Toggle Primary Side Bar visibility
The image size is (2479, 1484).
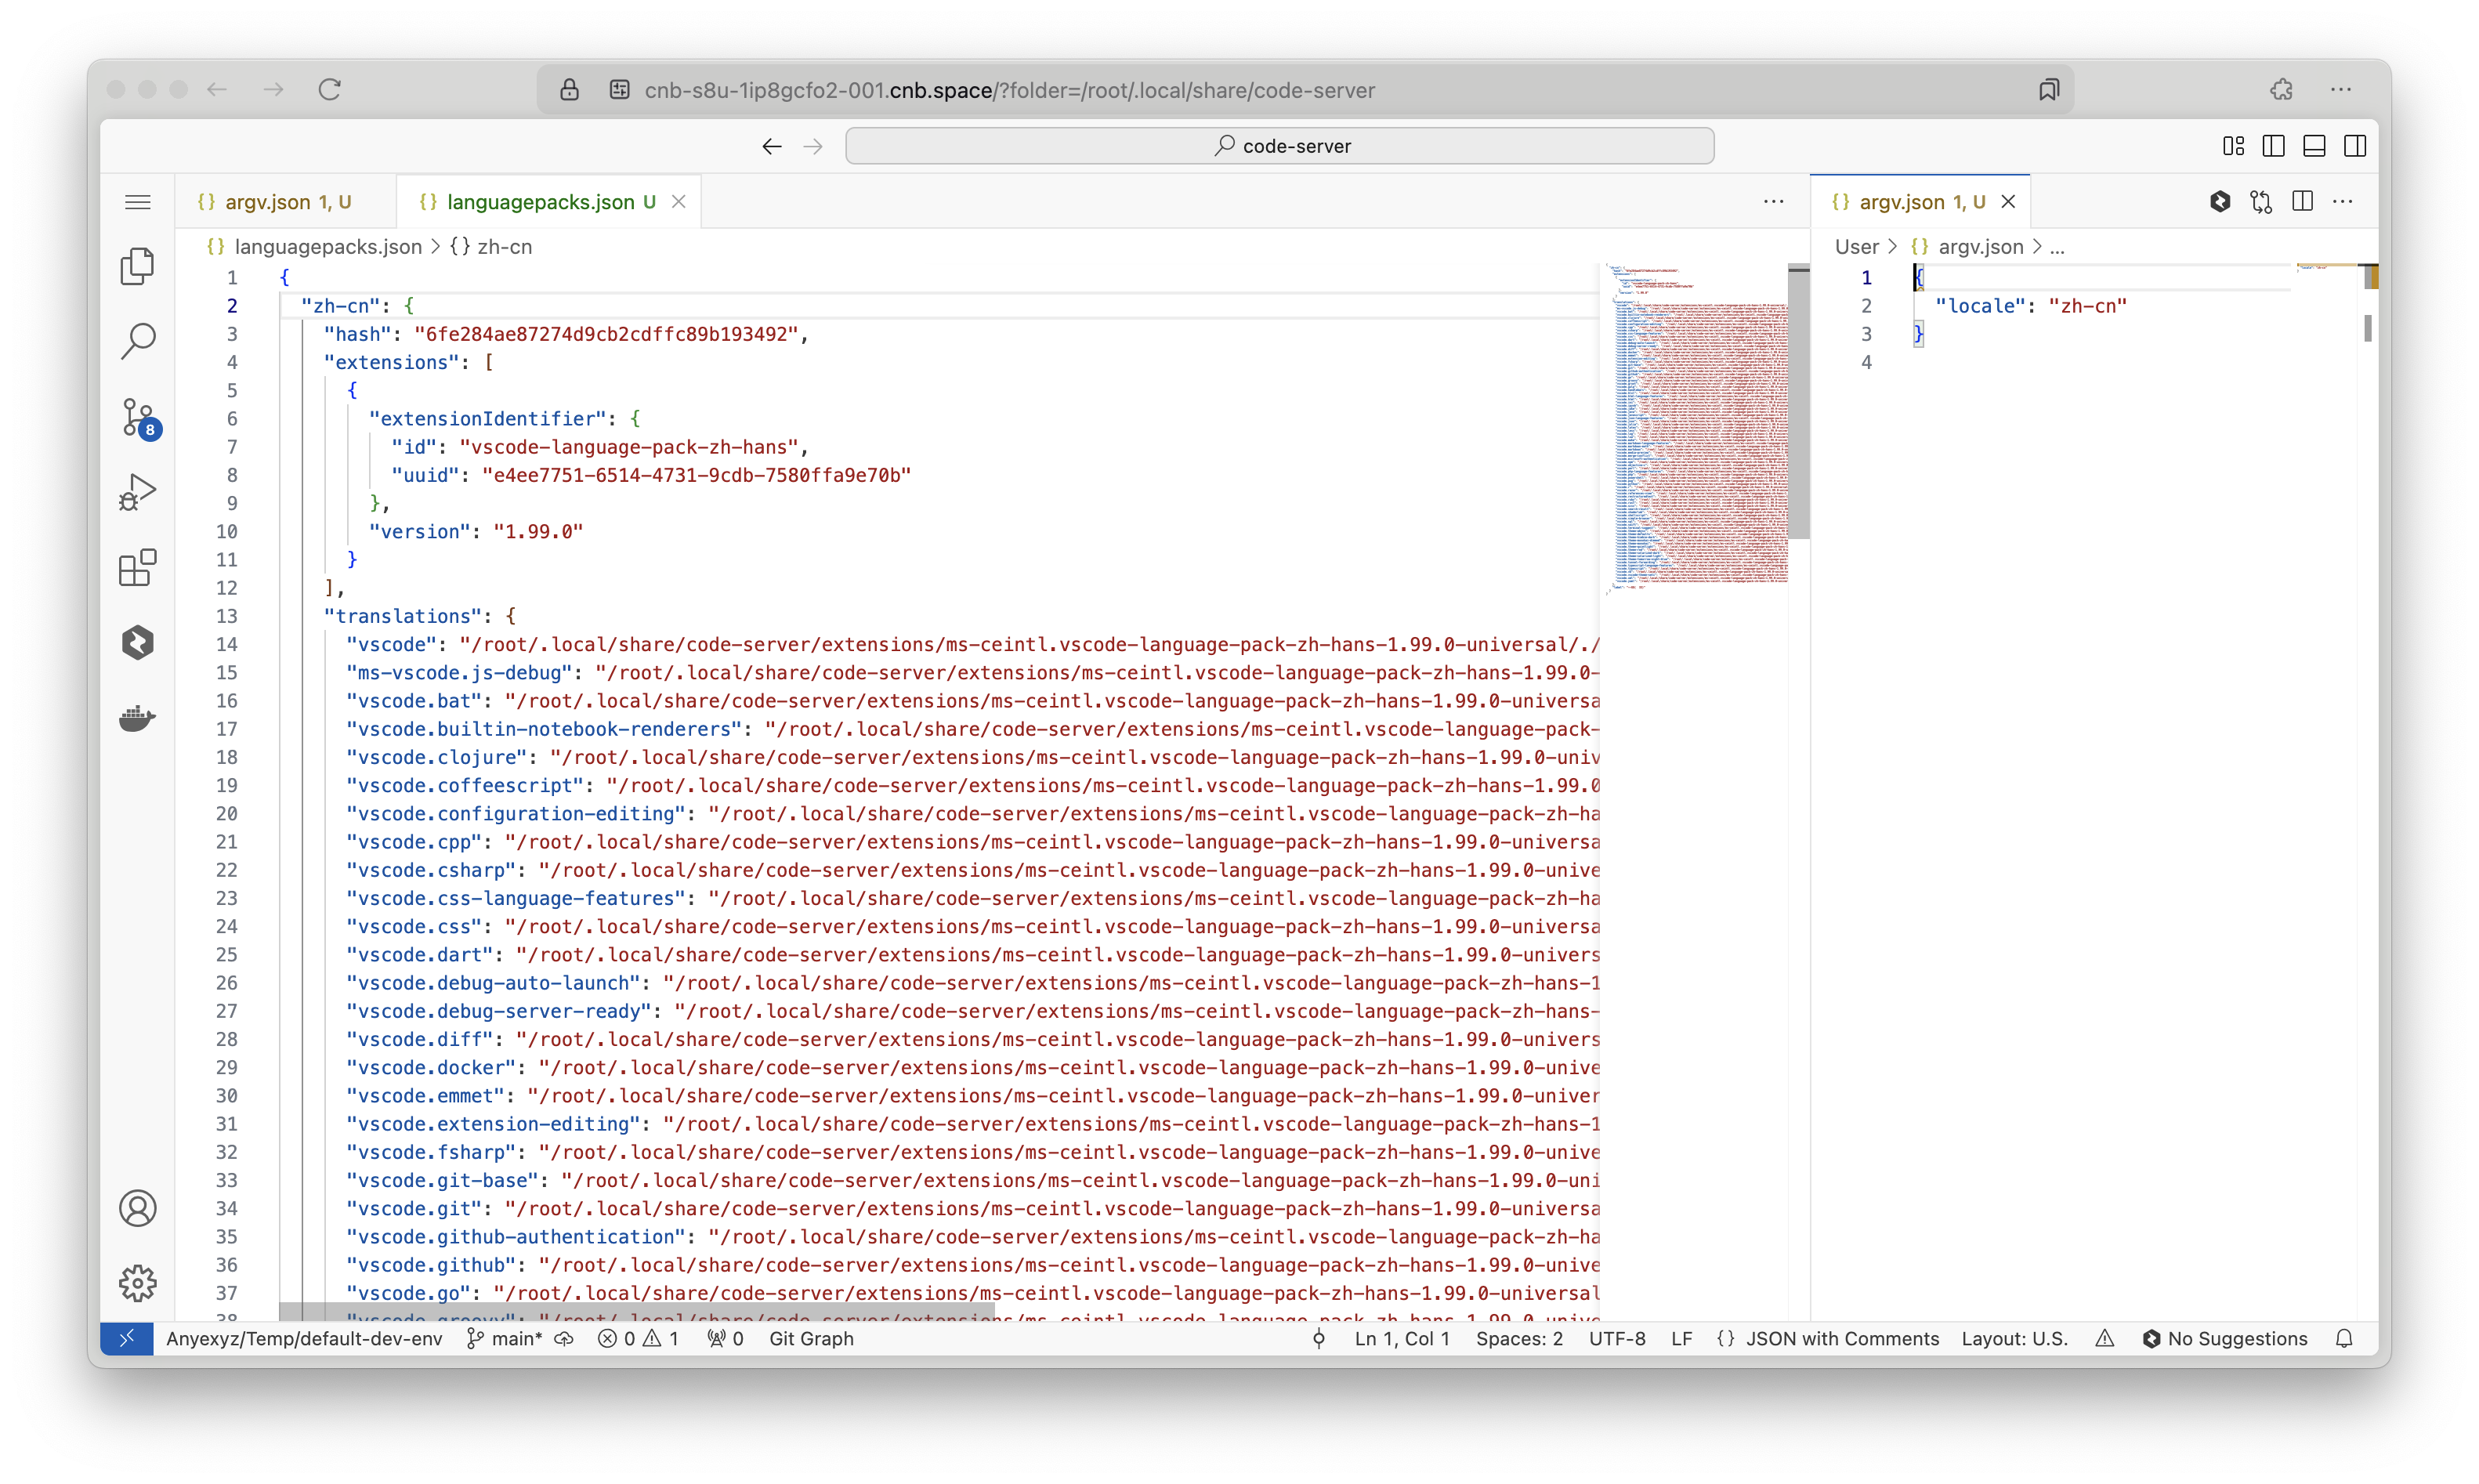point(2273,146)
